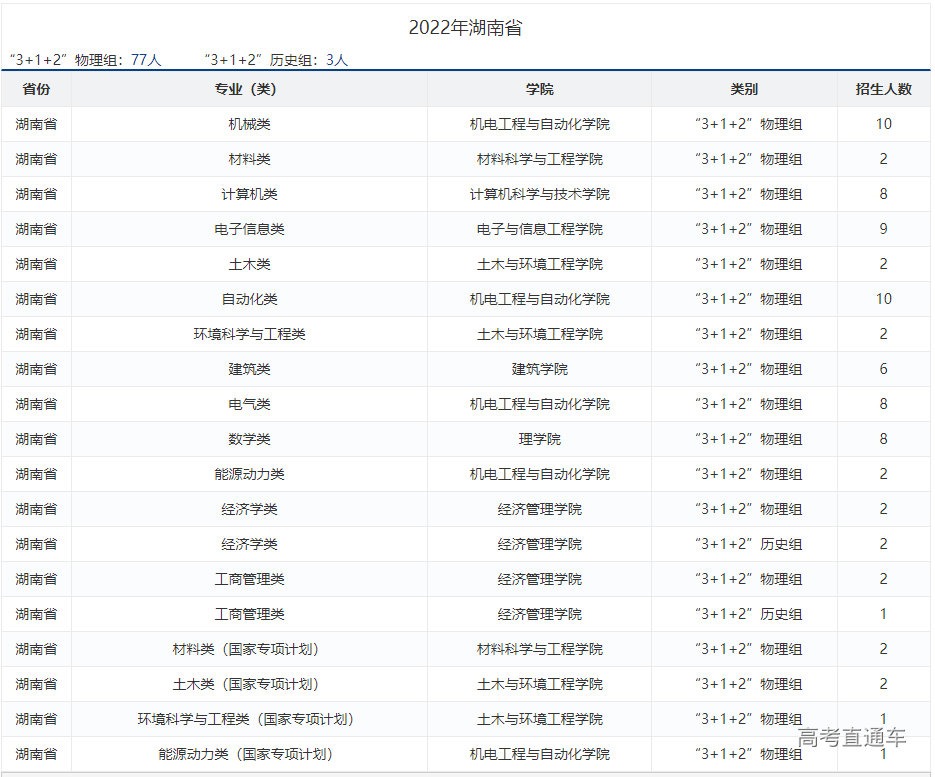The height and width of the screenshot is (777, 935).
Task: Open the 计算机科学与技术学院 link
Action: pyautogui.click(x=539, y=194)
